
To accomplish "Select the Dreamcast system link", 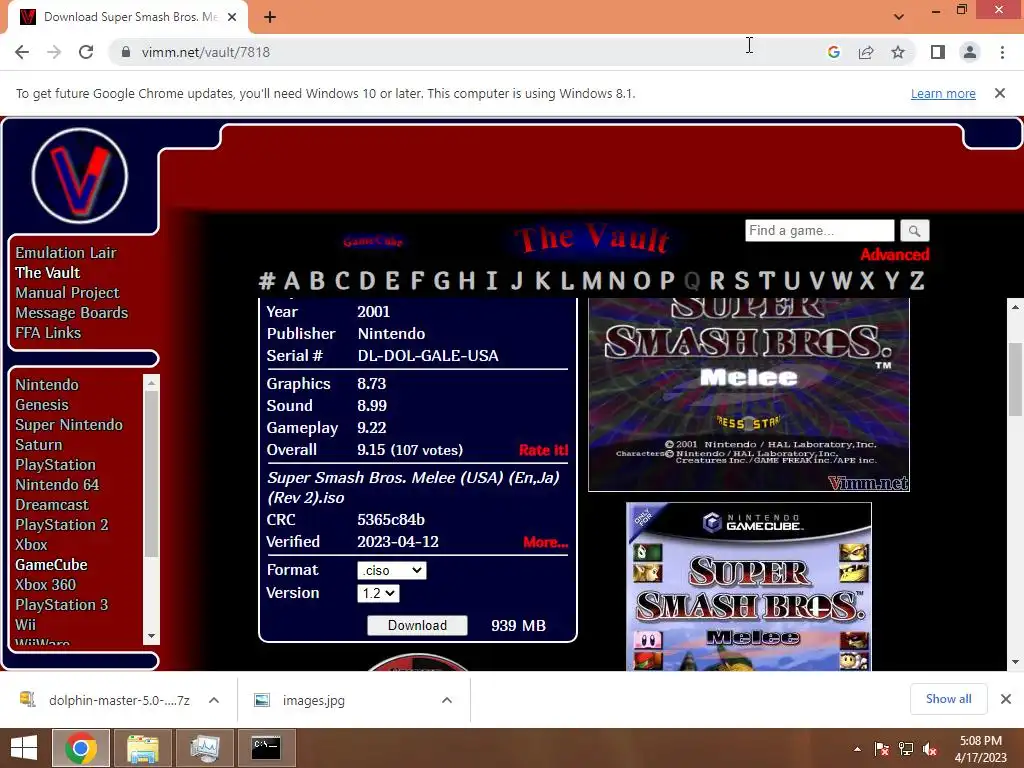I will tap(52, 505).
